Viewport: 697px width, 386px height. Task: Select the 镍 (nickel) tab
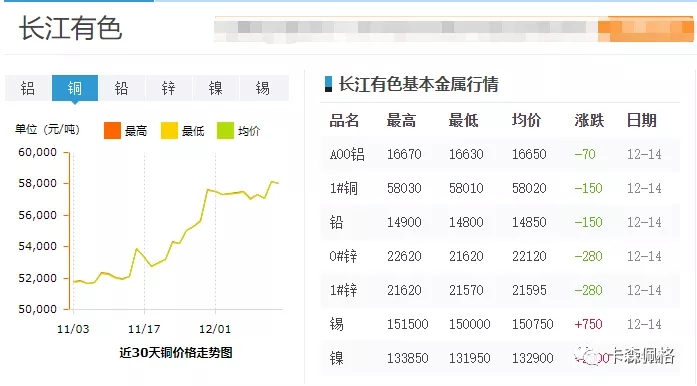click(x=216, y=88)
